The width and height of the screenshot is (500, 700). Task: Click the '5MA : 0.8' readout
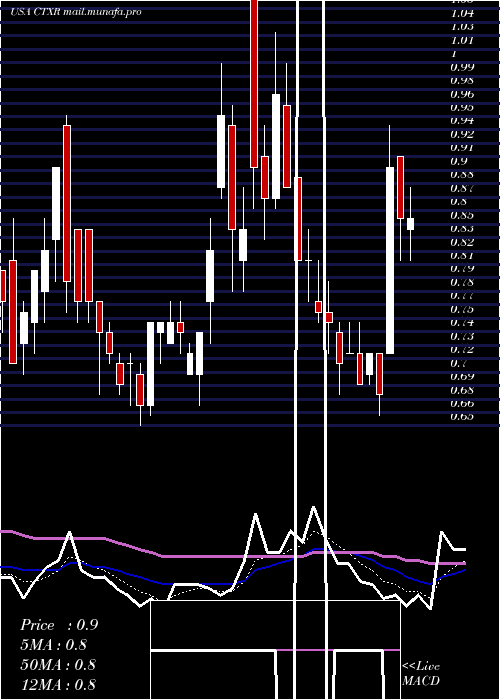coord(54,645)
